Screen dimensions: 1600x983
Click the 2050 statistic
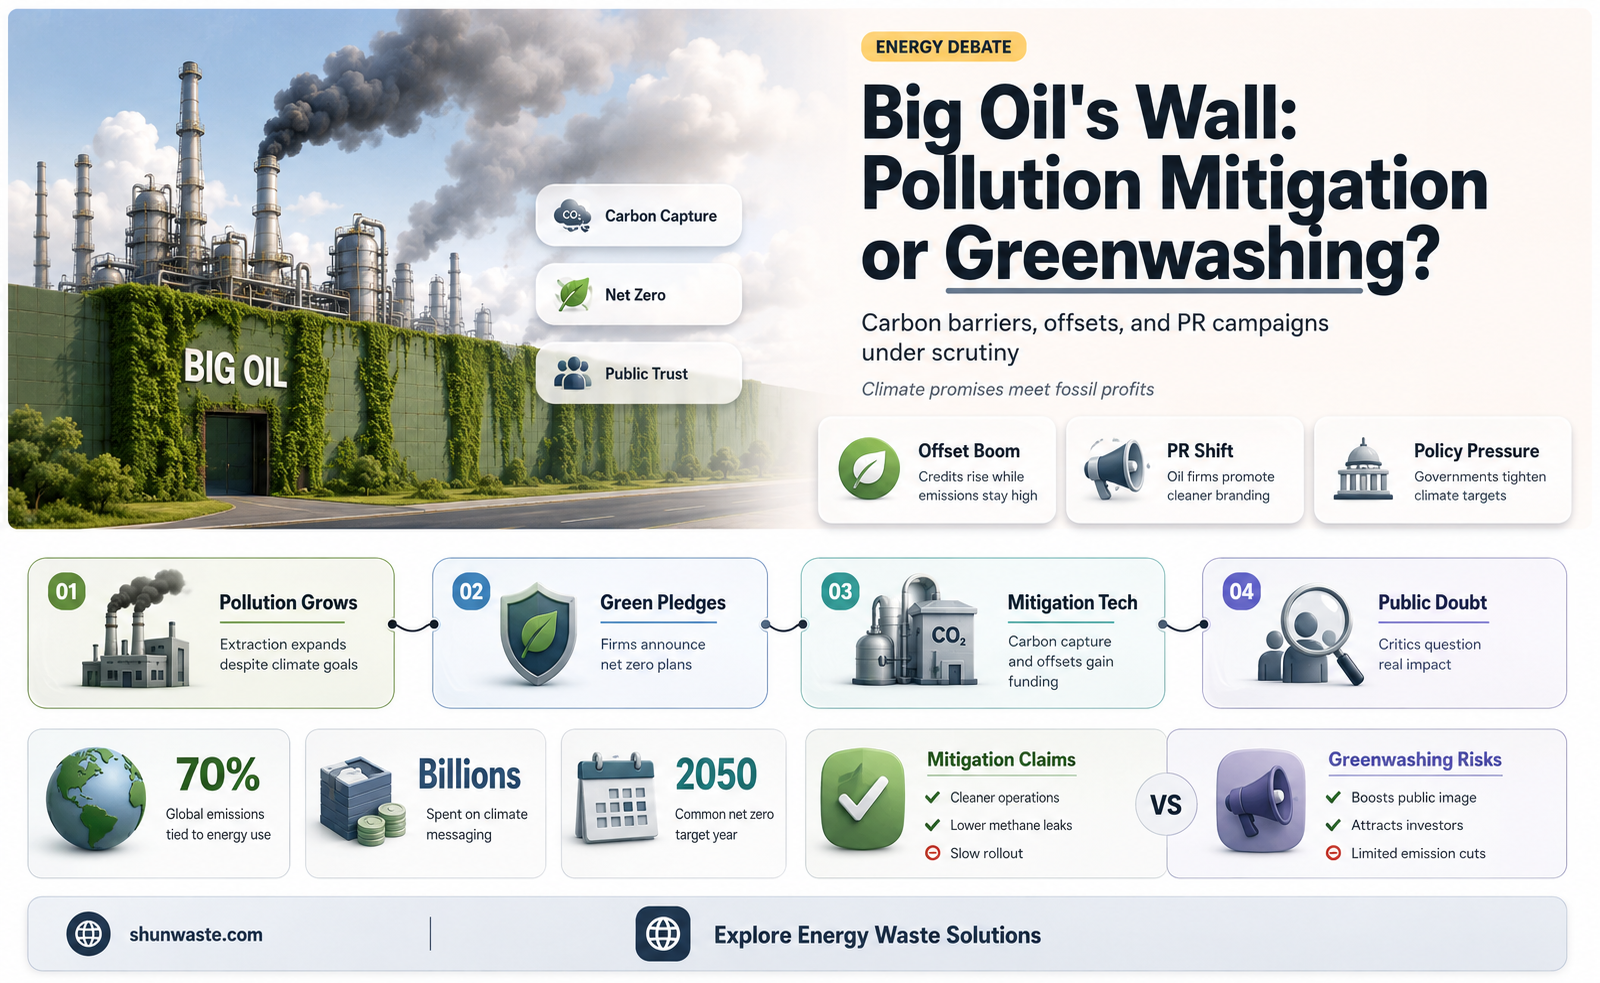point(716,775)
